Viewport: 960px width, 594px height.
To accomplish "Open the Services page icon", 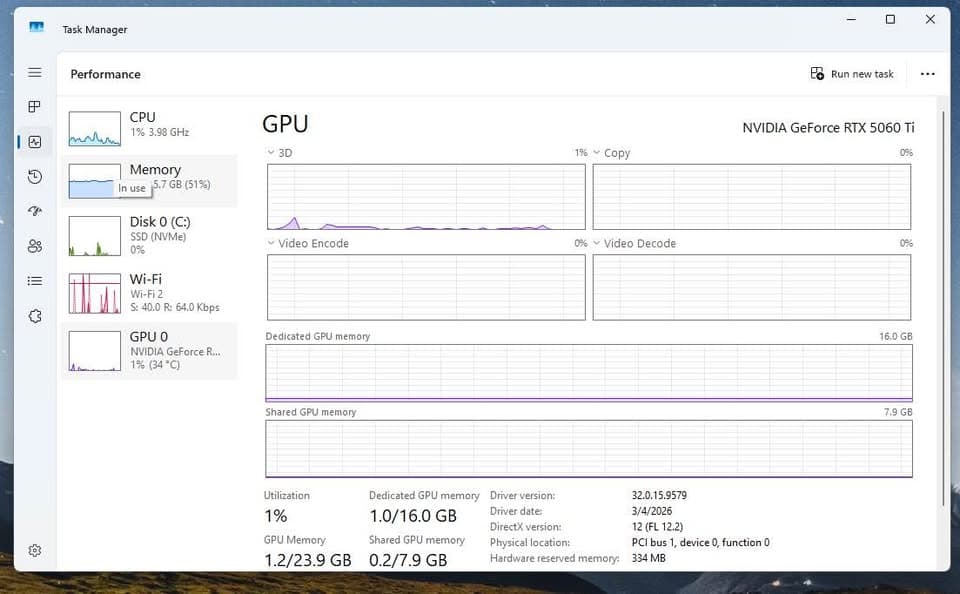I will (35, 316).
